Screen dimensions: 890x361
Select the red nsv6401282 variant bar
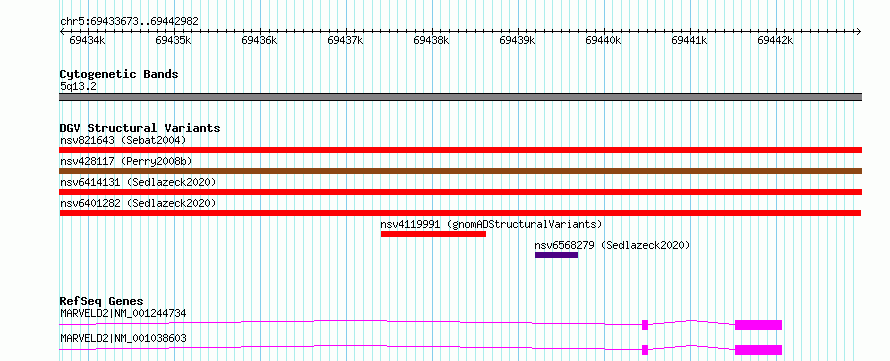460,213
